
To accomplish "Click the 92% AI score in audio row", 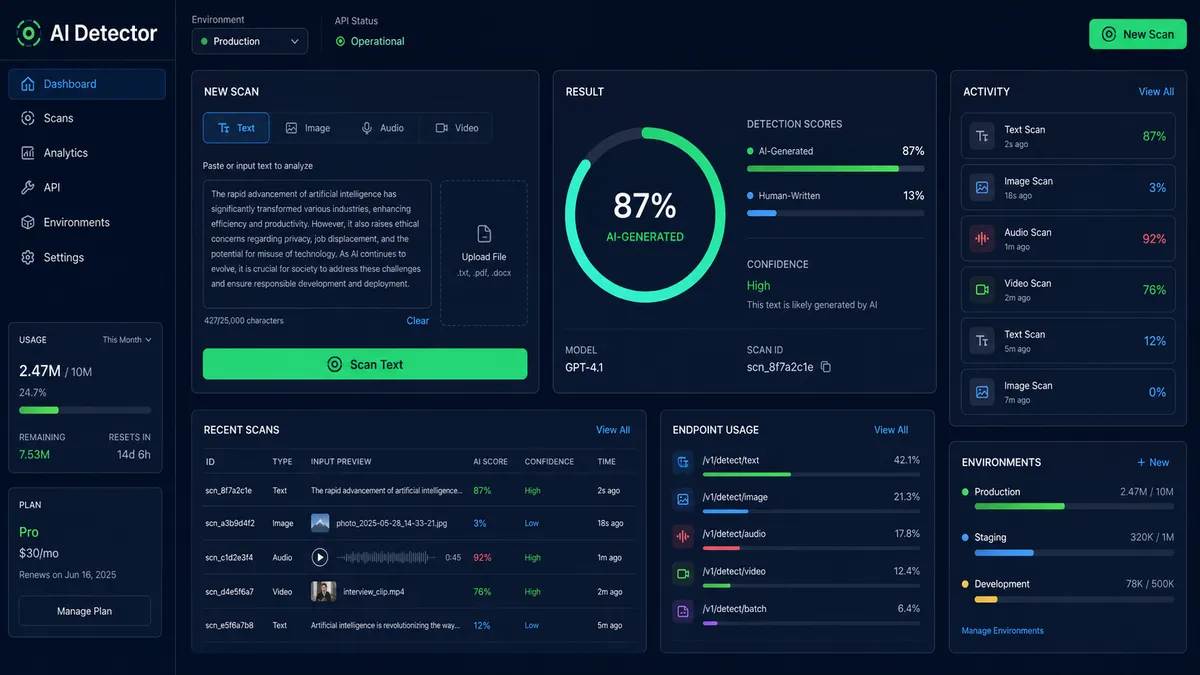I will (x=482, y=557).
